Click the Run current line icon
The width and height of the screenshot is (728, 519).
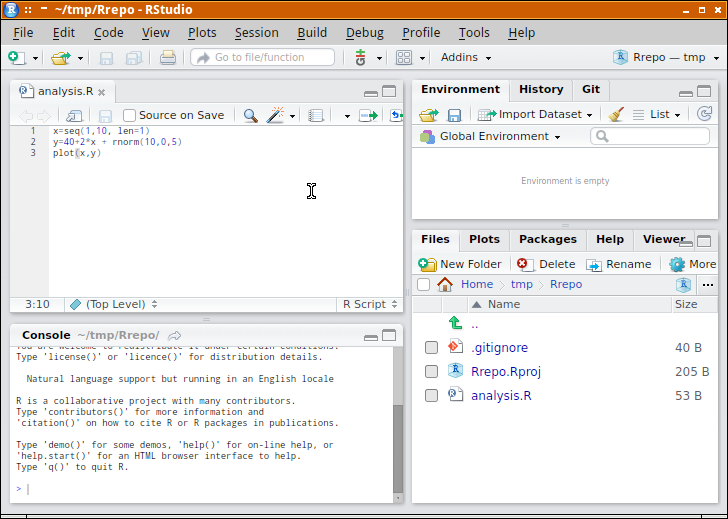click(368, 116)
